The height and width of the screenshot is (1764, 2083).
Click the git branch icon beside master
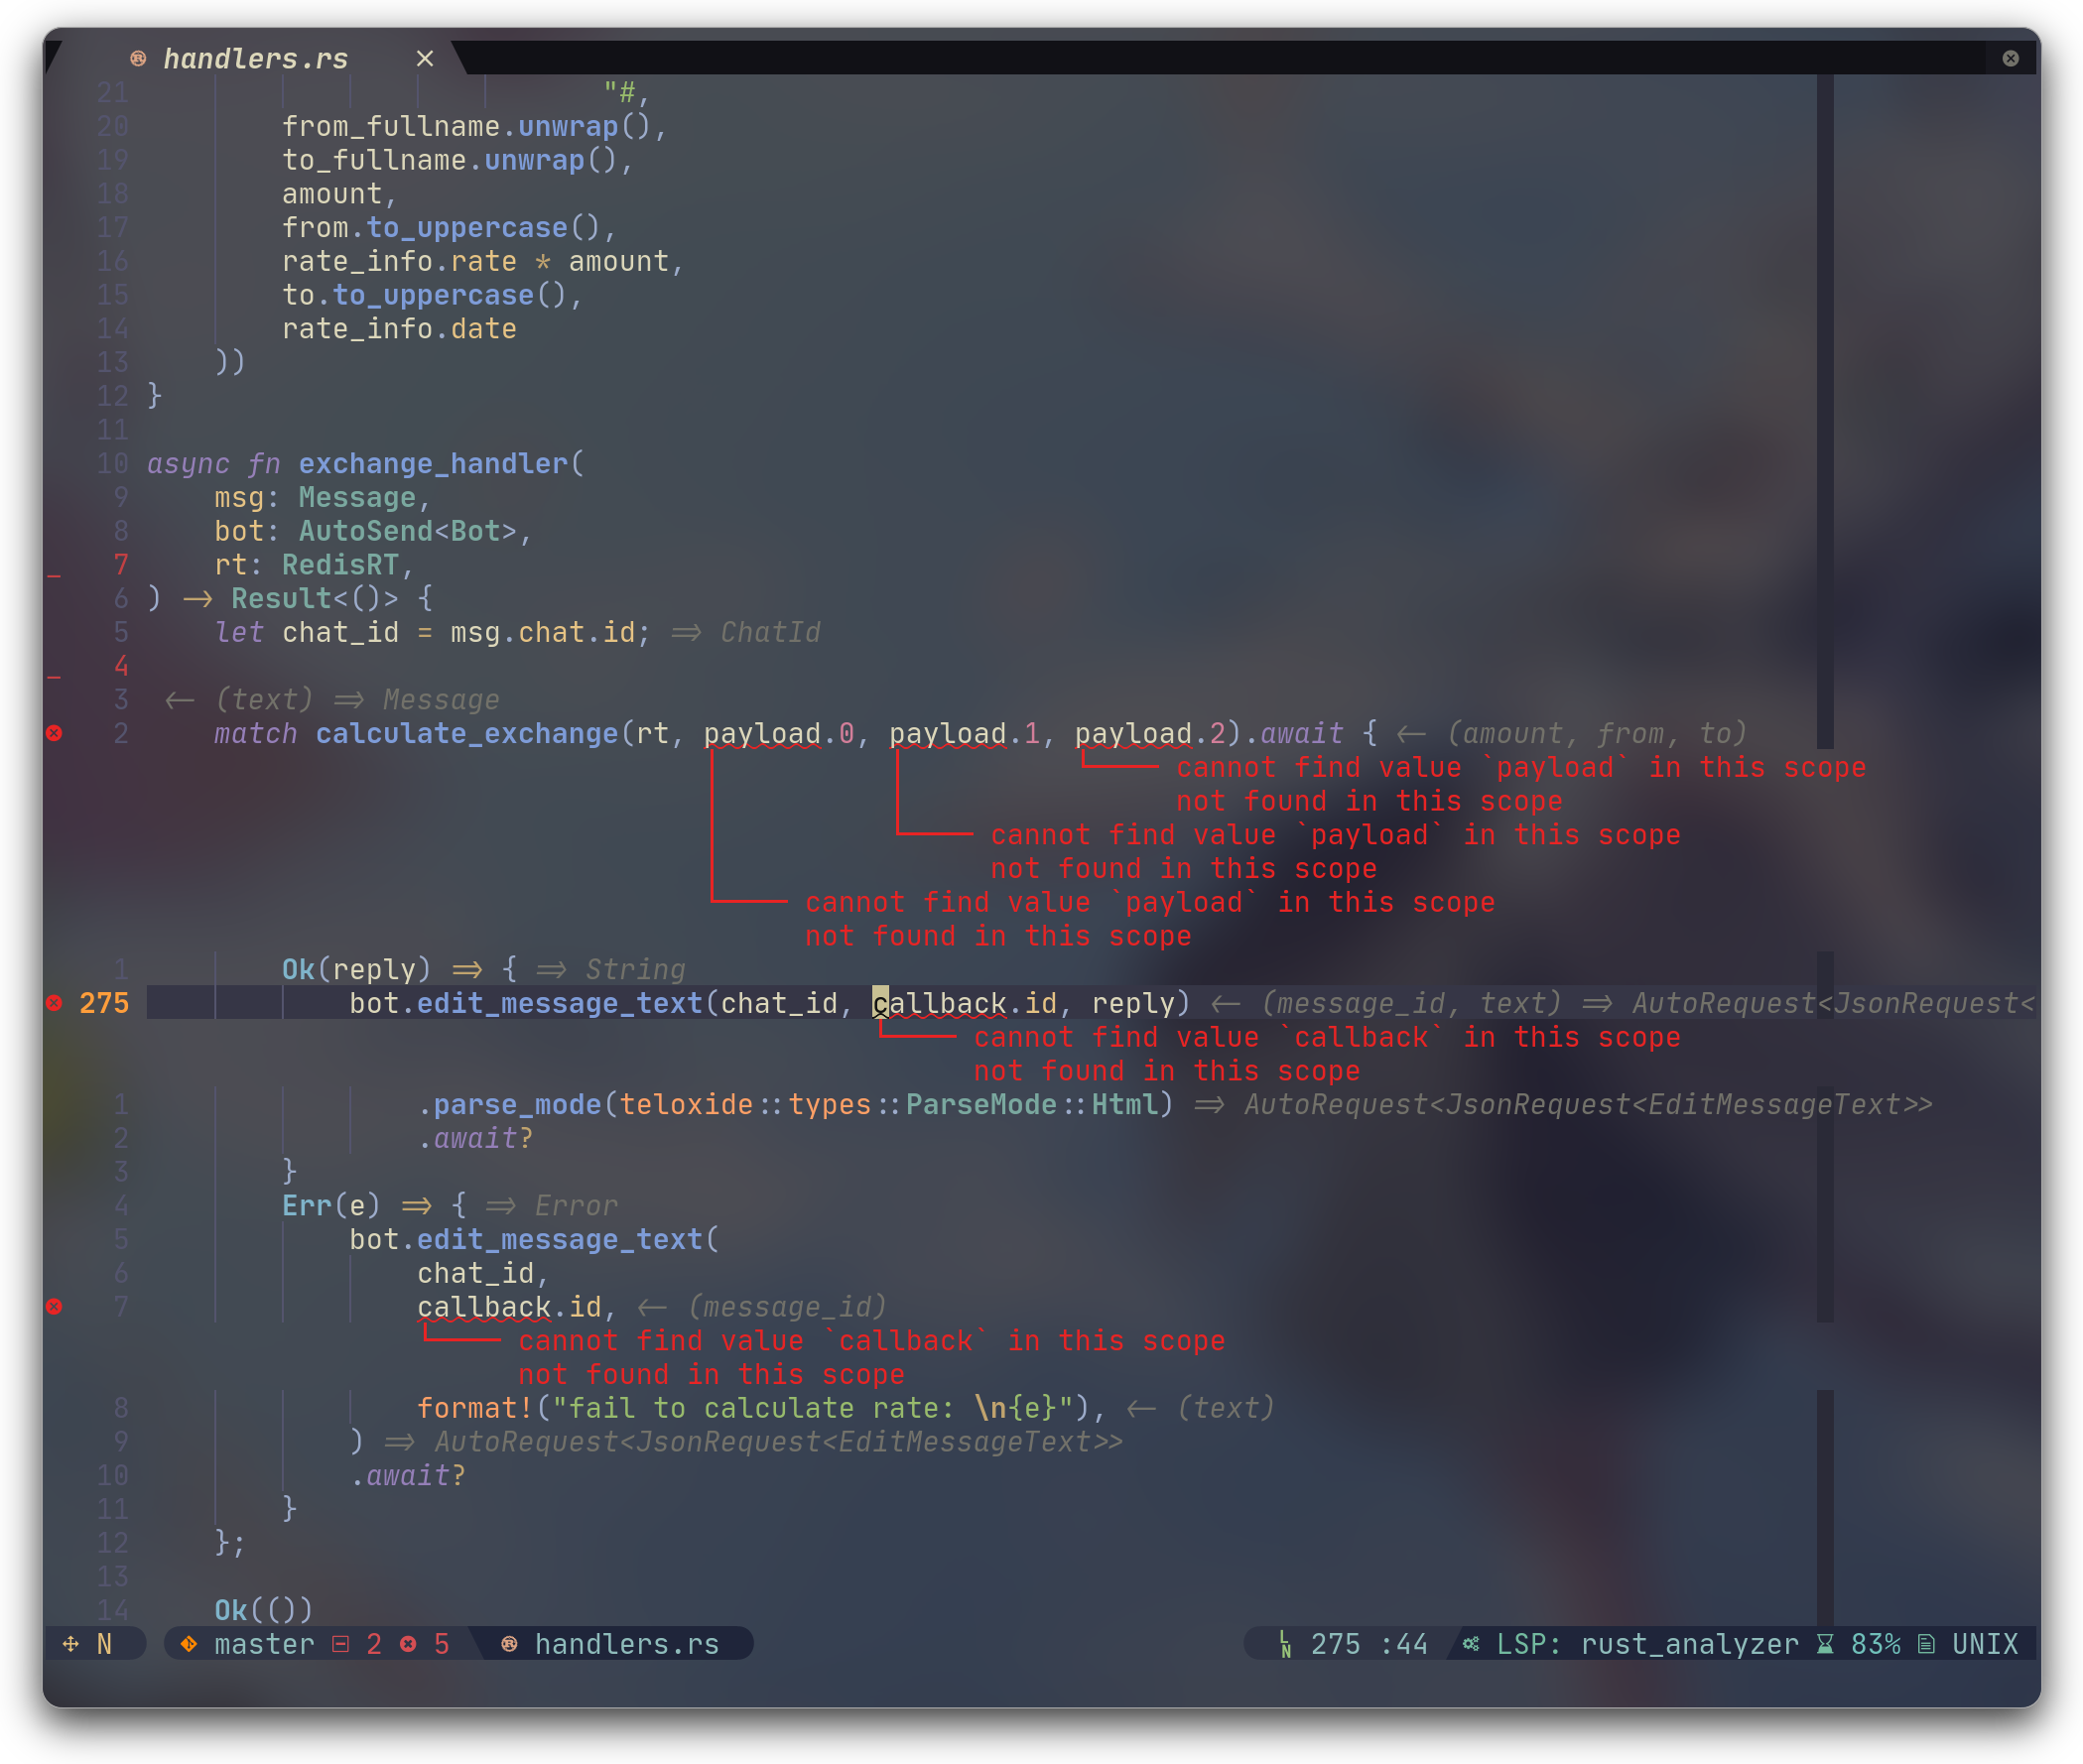188,1644
